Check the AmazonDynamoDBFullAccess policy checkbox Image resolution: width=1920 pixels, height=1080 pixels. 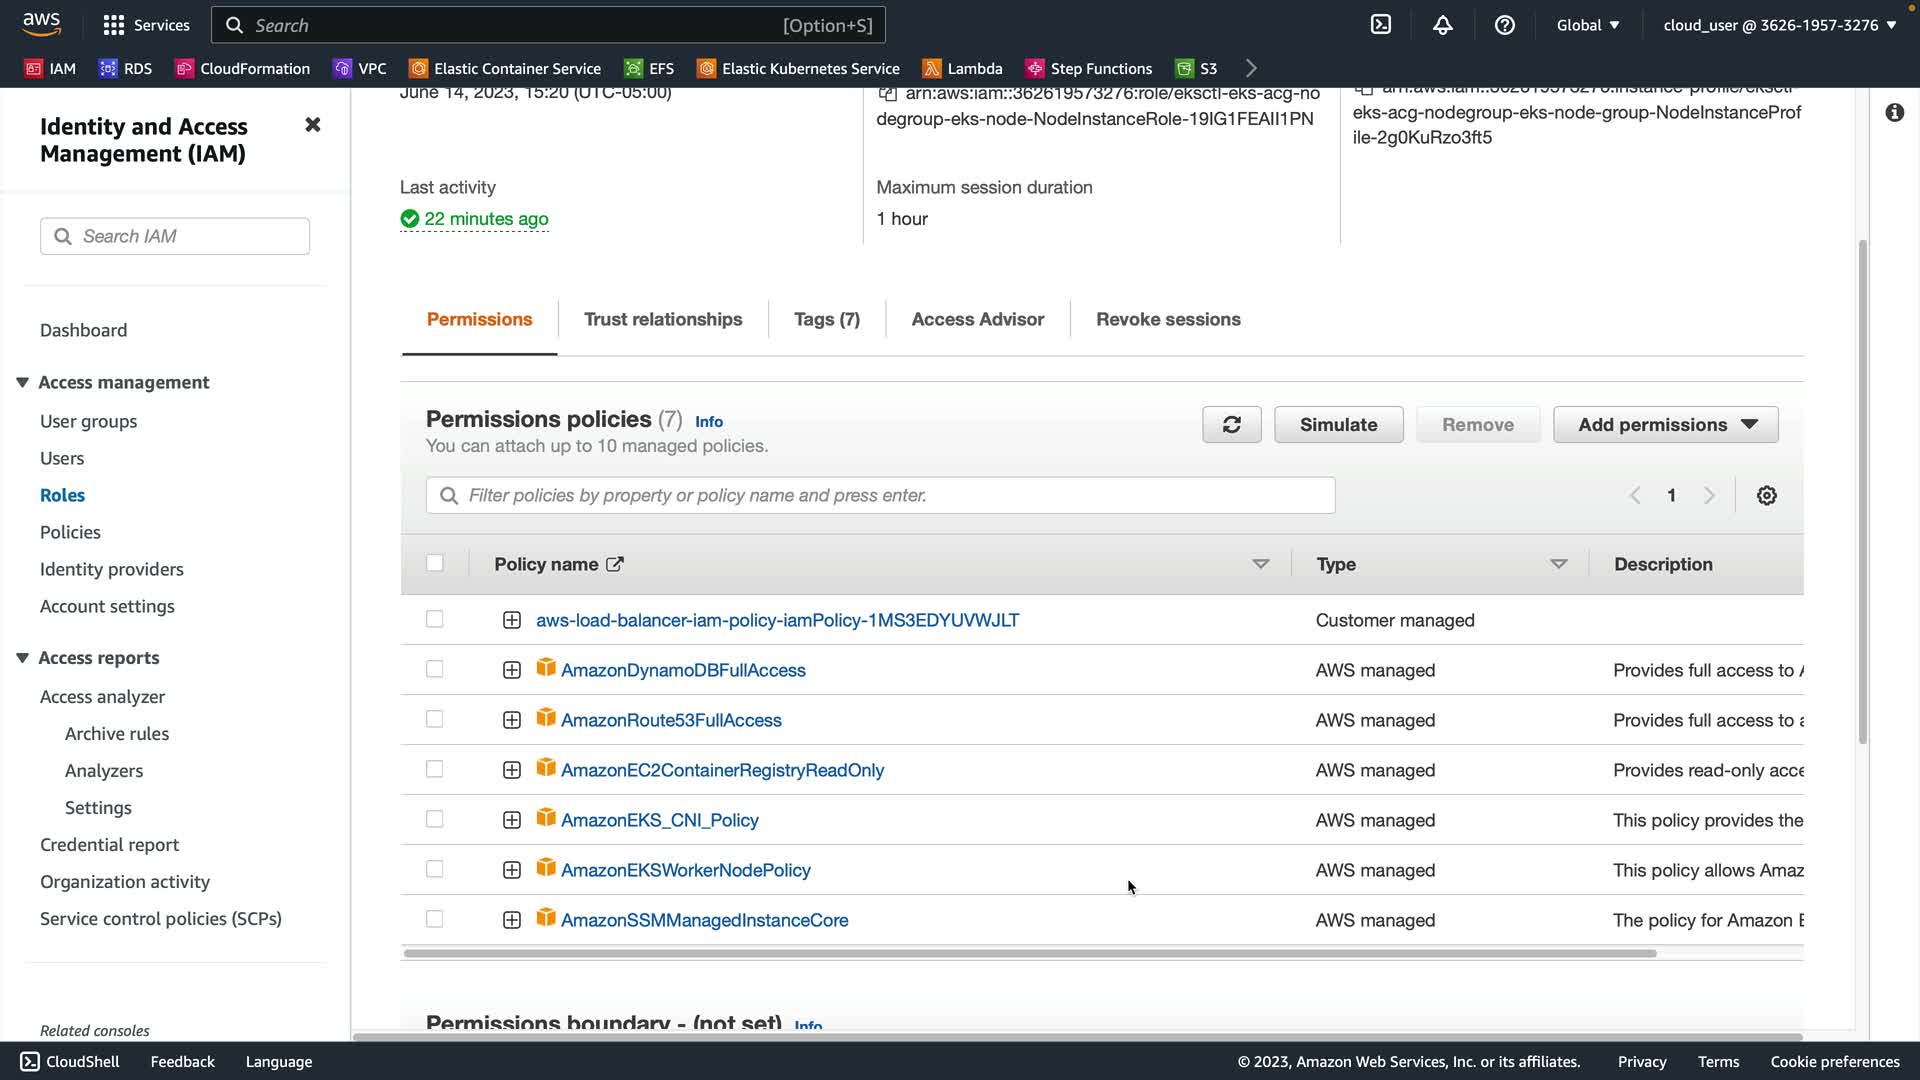(434, 669)
